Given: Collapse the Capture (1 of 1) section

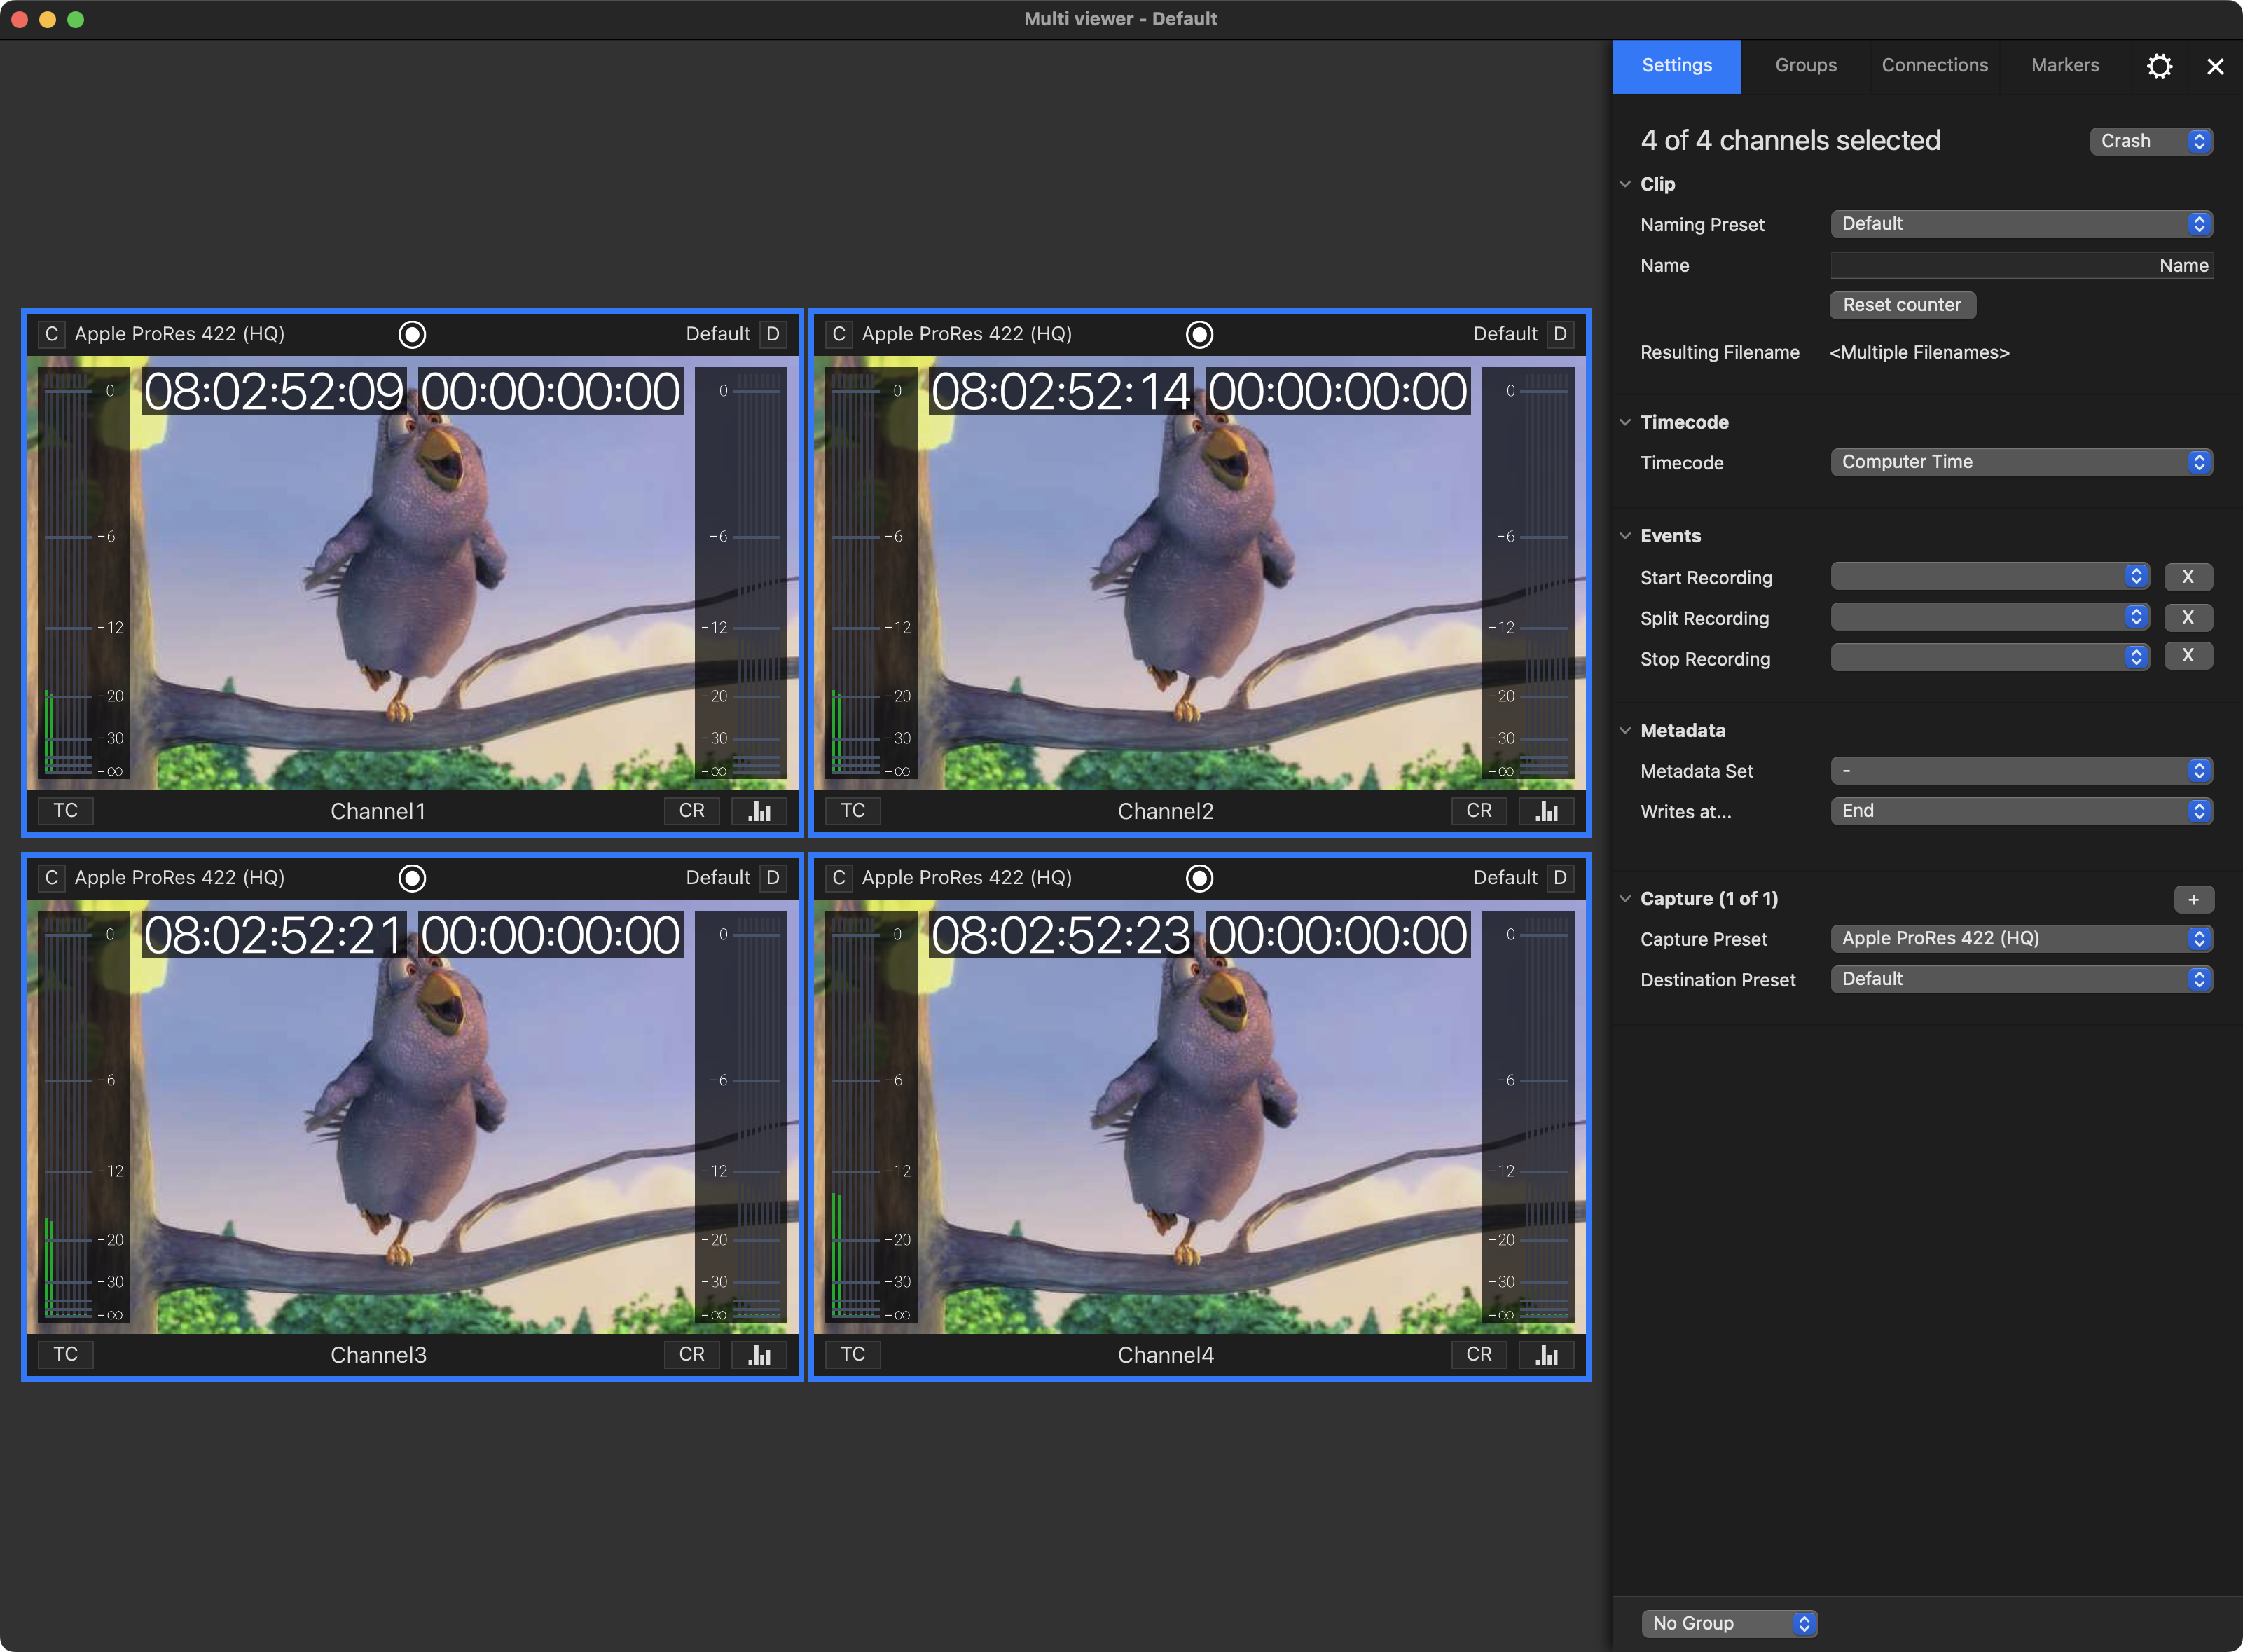Looking at the screenshot, I should (x=1625, y=899).
